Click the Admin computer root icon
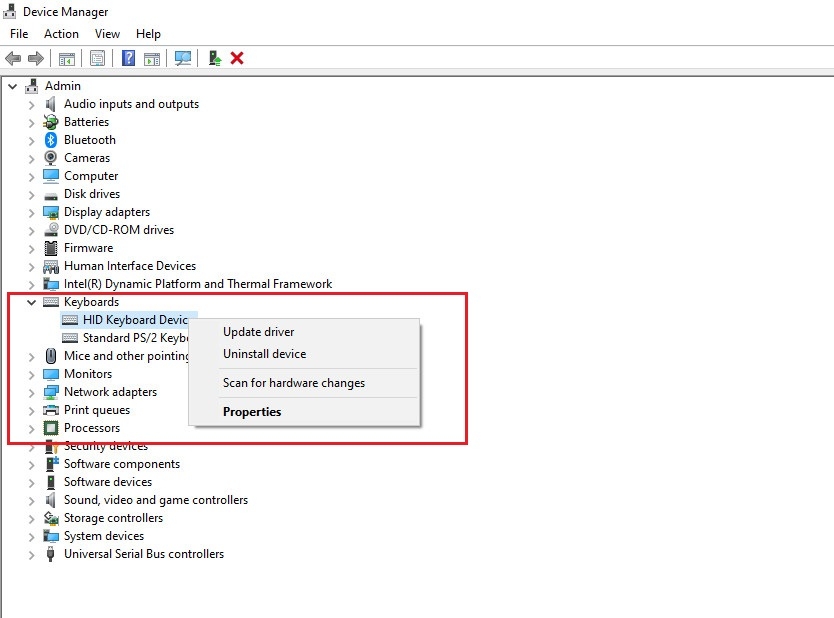Viewport: 834px width, 618px height. 31,86
